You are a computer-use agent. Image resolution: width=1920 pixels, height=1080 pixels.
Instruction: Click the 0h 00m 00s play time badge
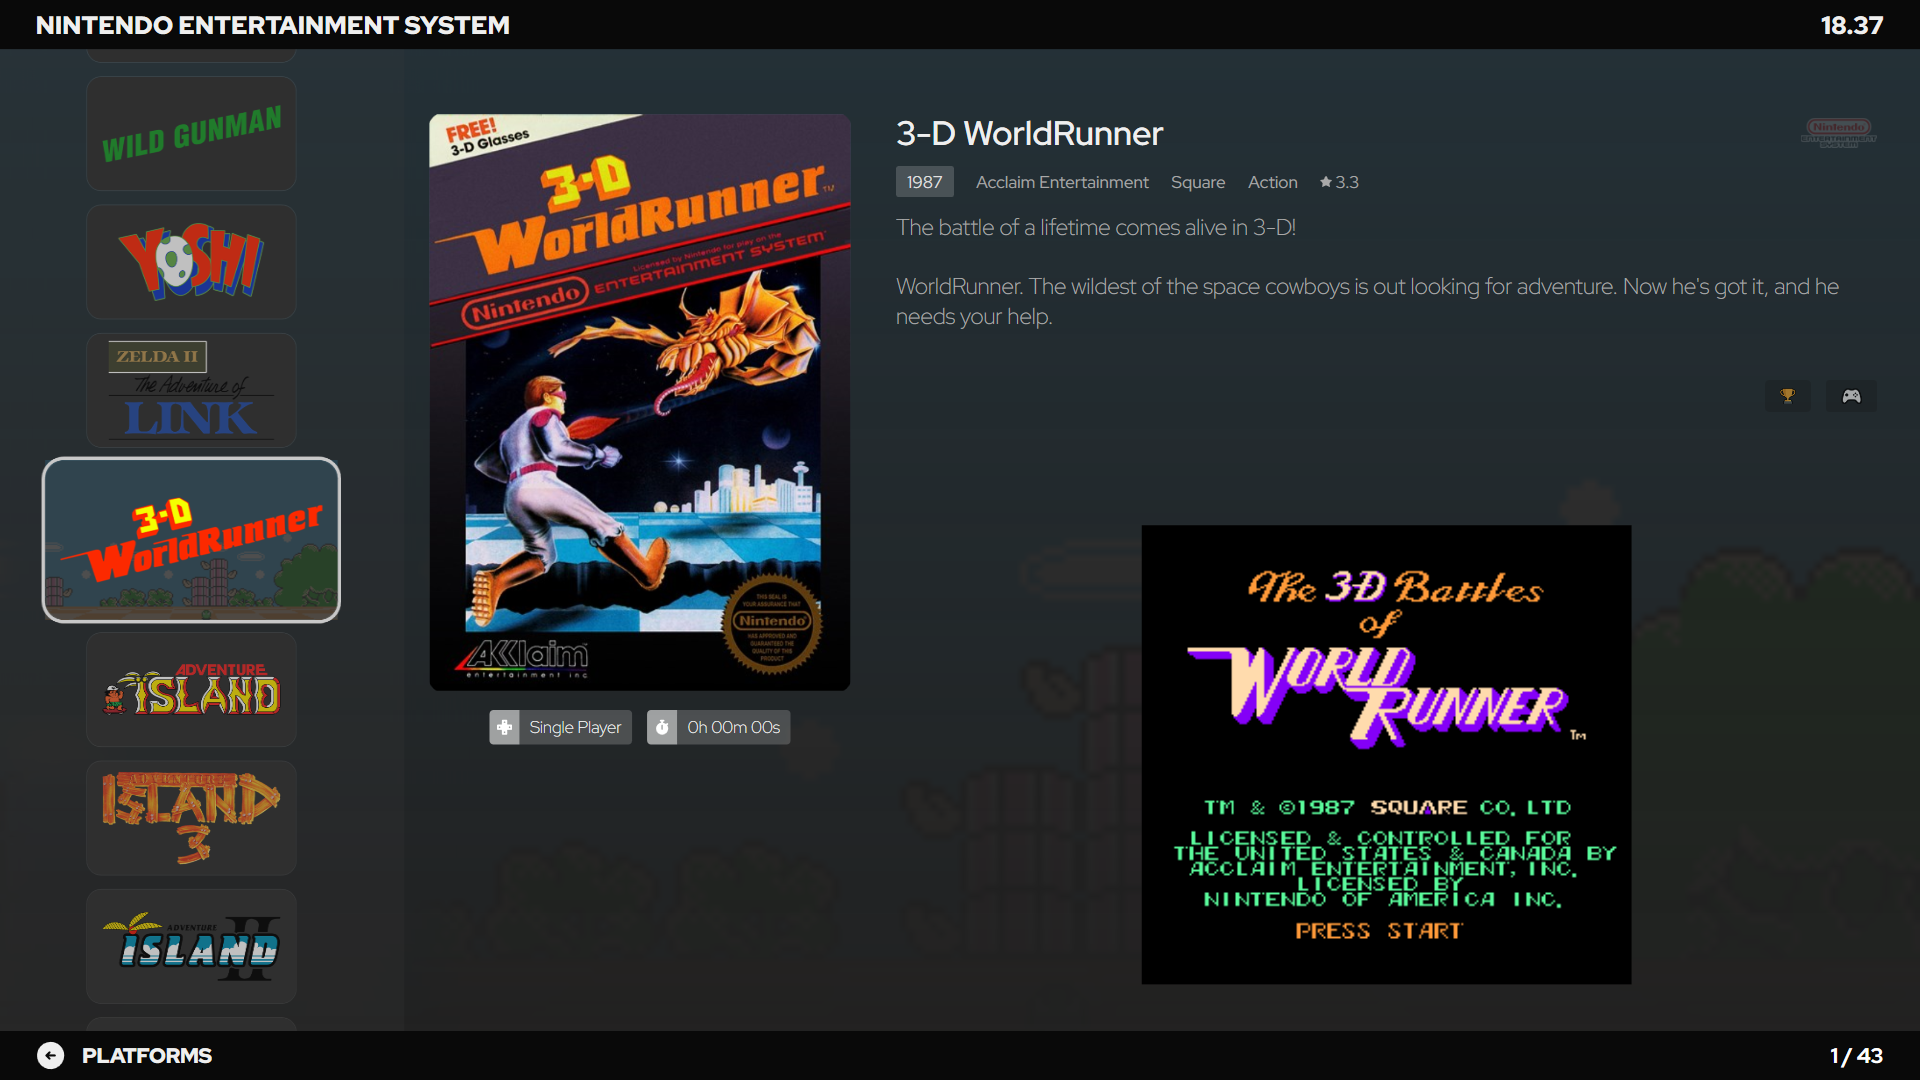(719, 727)
